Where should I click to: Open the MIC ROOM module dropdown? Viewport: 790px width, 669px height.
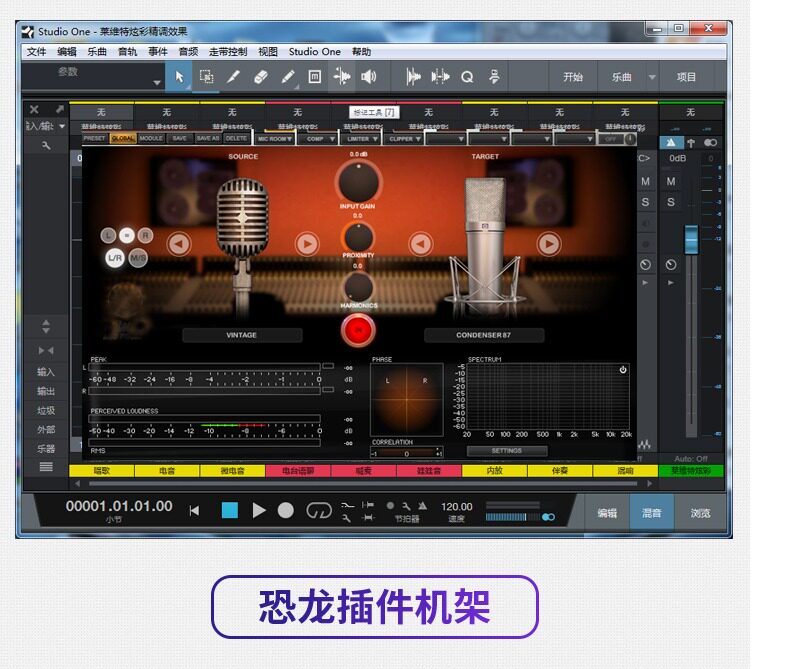(275, 139)
